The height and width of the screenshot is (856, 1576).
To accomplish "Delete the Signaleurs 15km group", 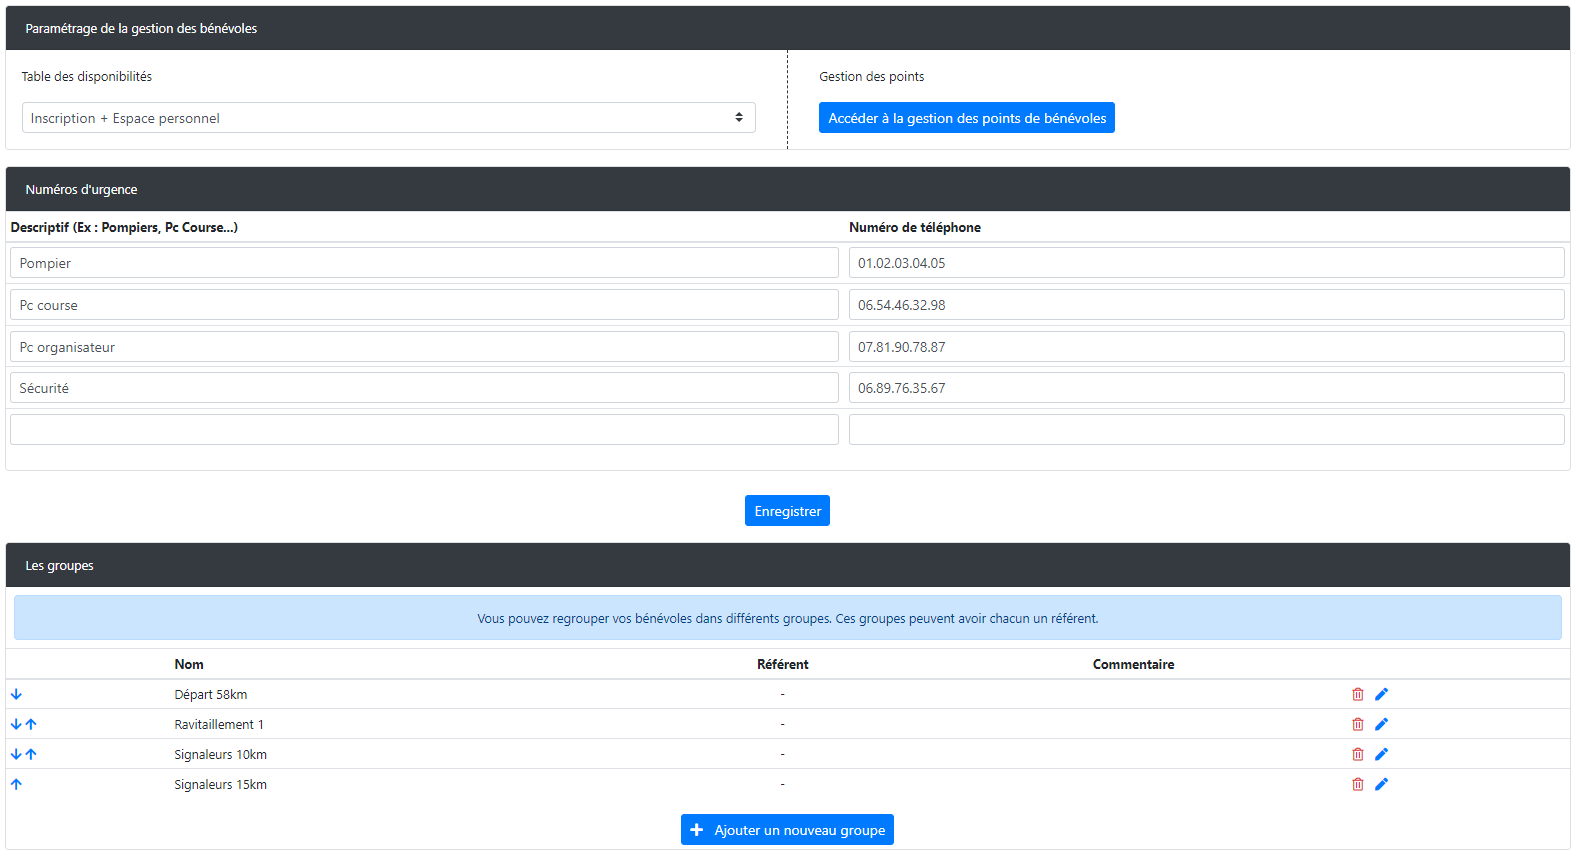I will [x=1357, y=784].
